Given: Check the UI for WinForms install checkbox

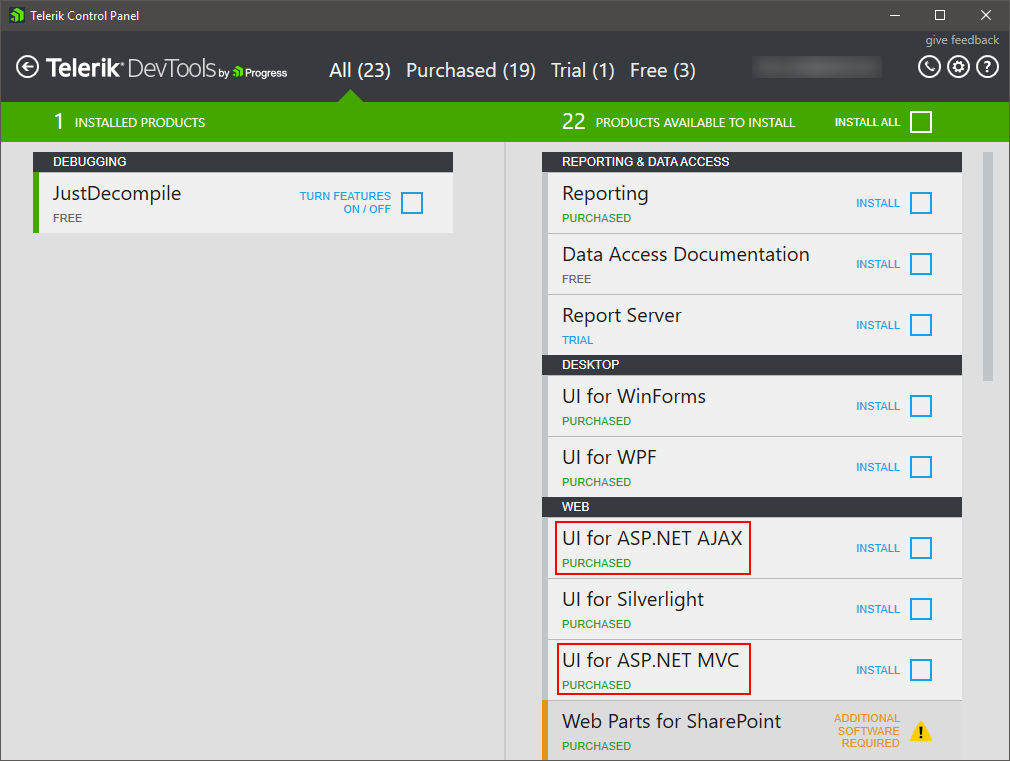Looking at the screenshot, I should point(921,406).
